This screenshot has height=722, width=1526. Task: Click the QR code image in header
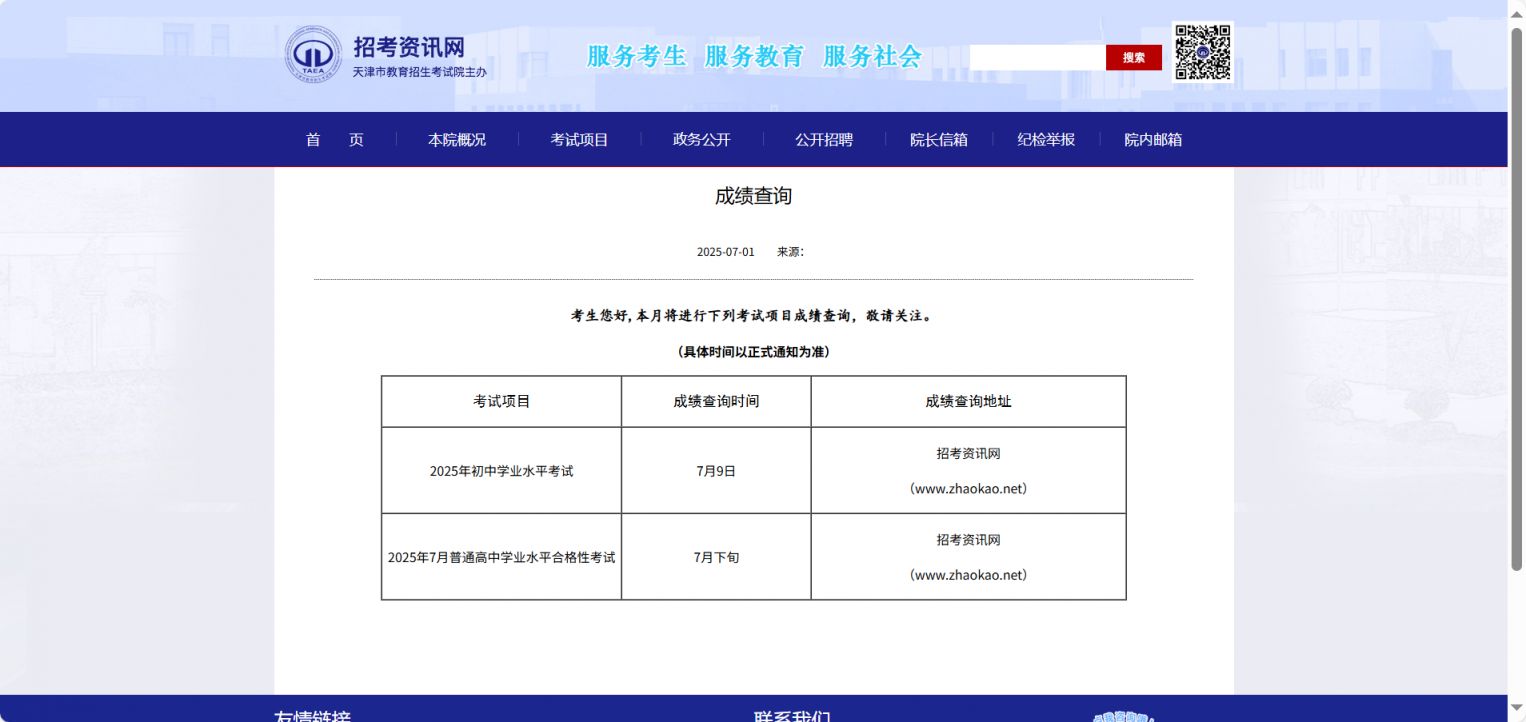click(x=1203, y=52)
